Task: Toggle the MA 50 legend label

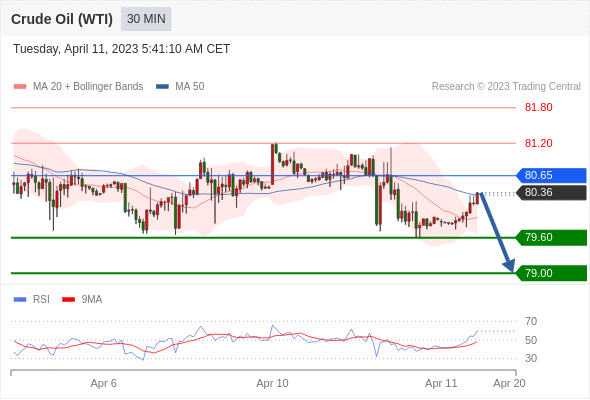Action: pos(190,87)
